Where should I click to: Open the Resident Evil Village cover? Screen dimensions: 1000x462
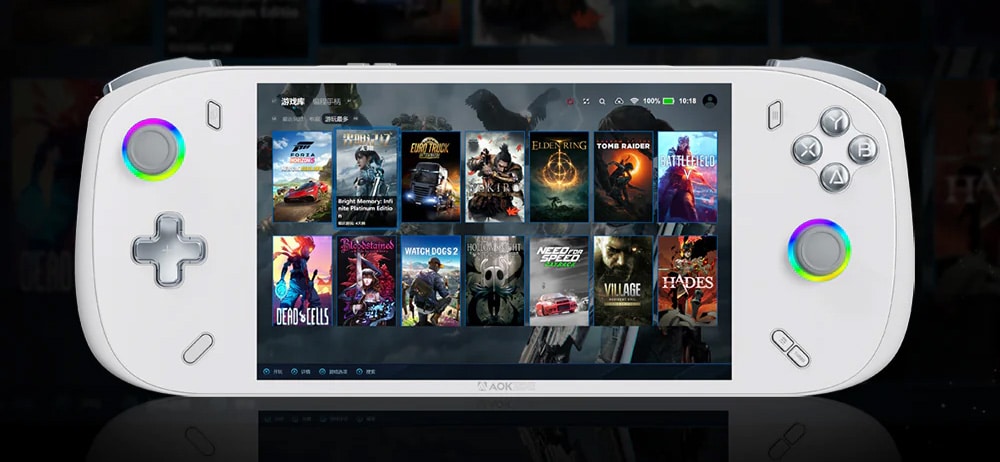click(623, 281)
